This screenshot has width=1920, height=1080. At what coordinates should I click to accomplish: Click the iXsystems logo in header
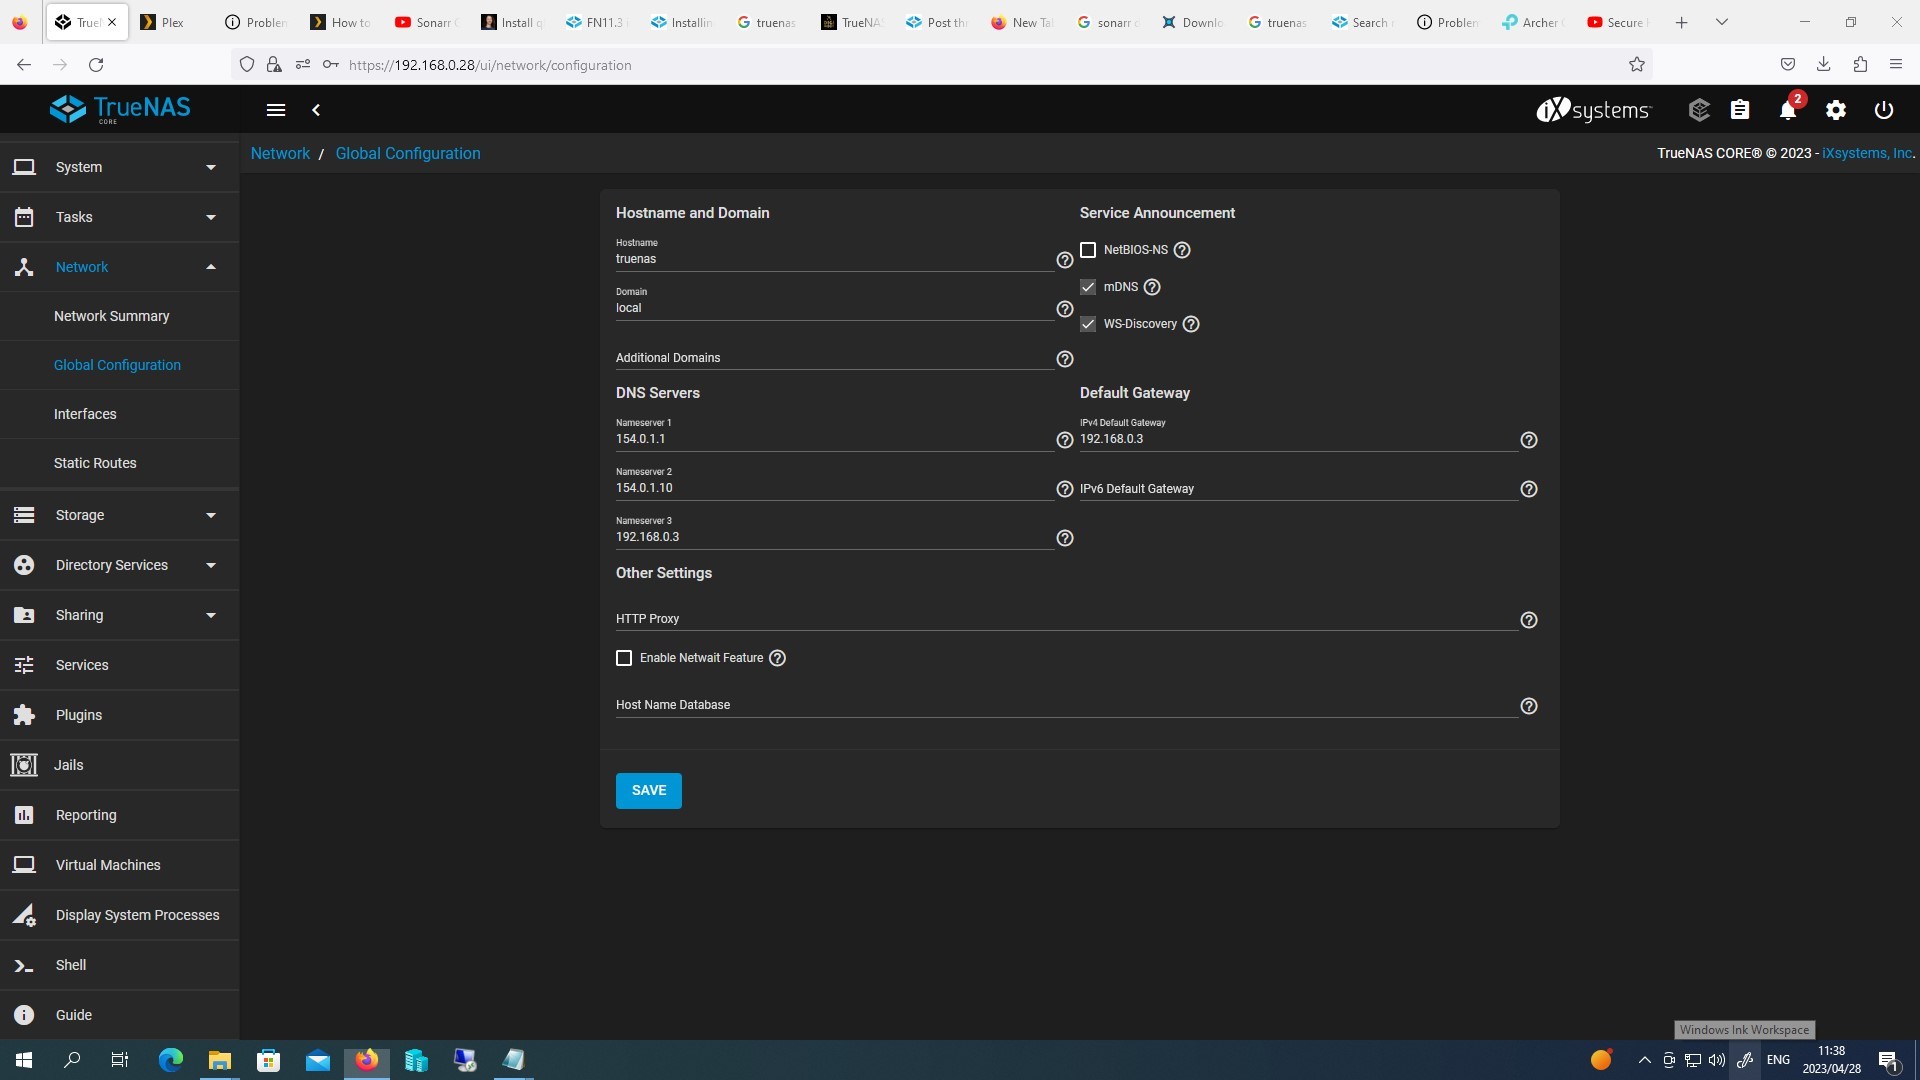(1594, 110)
